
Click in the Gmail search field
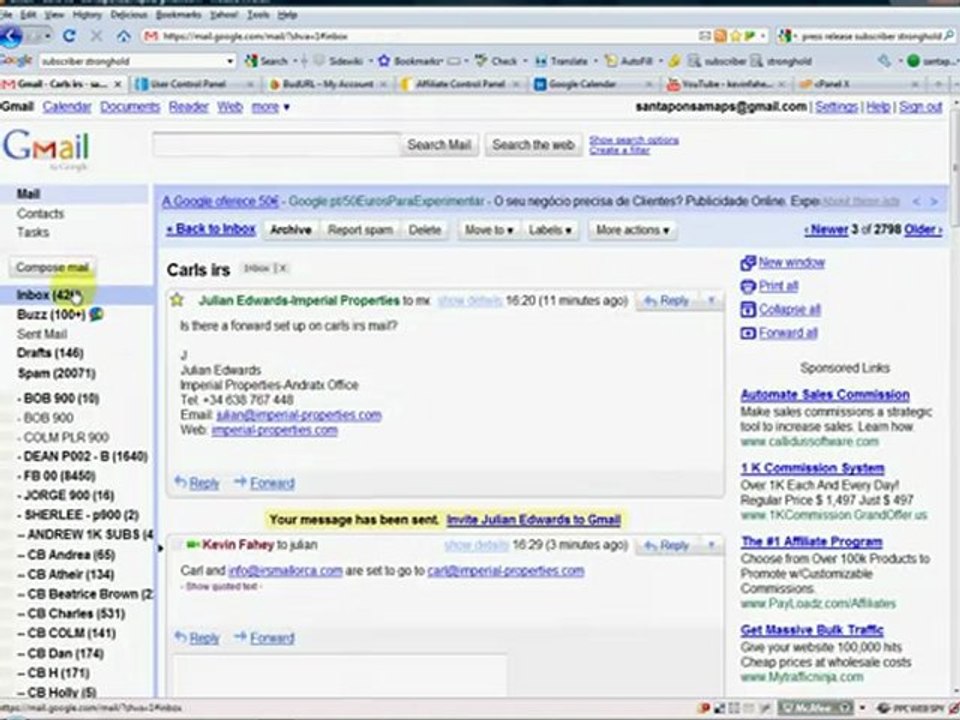[x=276, y=145]
